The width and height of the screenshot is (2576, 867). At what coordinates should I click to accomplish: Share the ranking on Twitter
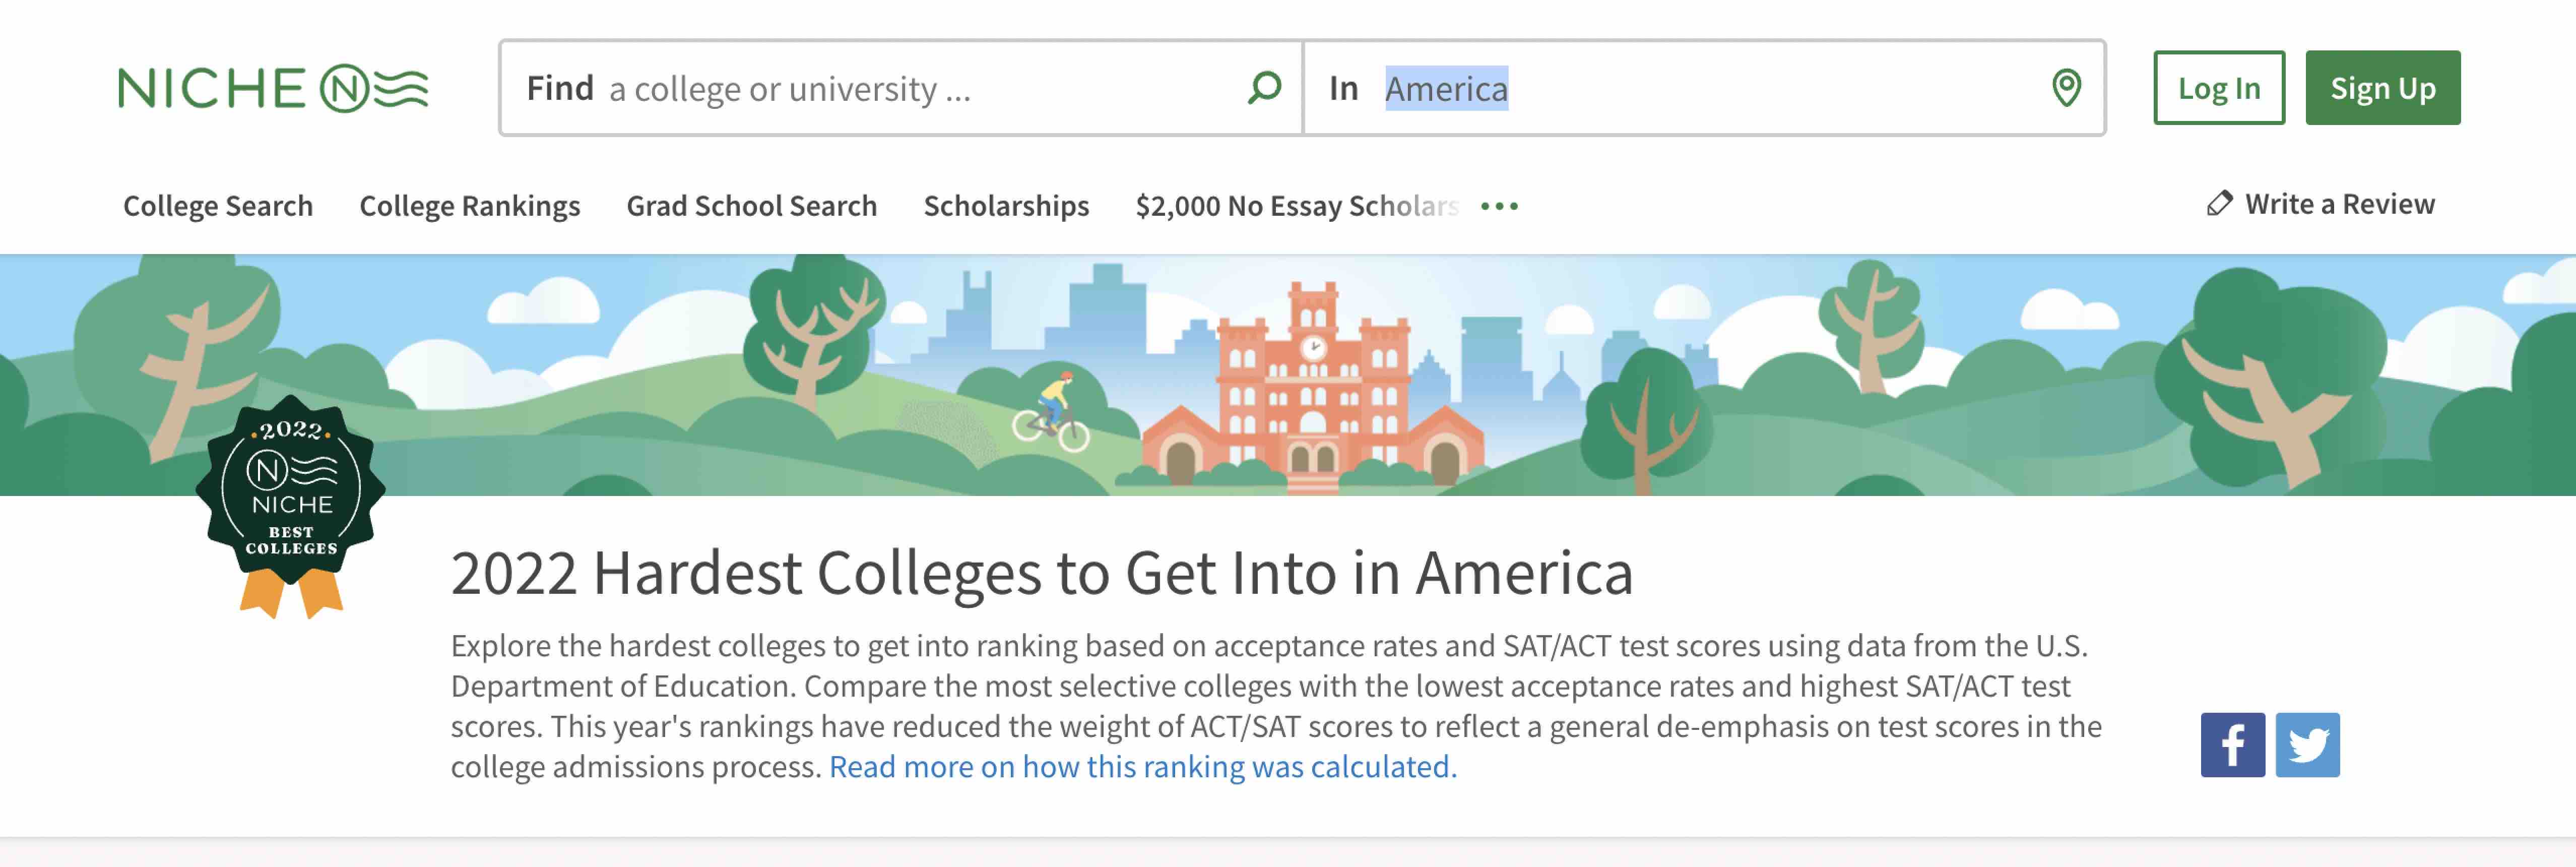2307,745
